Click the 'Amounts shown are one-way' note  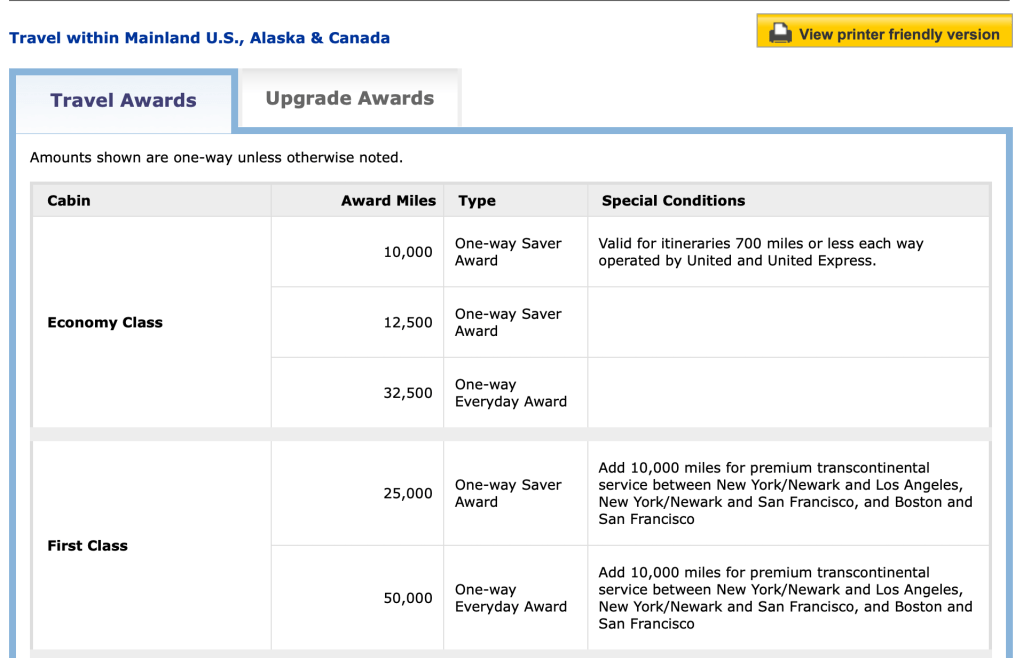216,157
